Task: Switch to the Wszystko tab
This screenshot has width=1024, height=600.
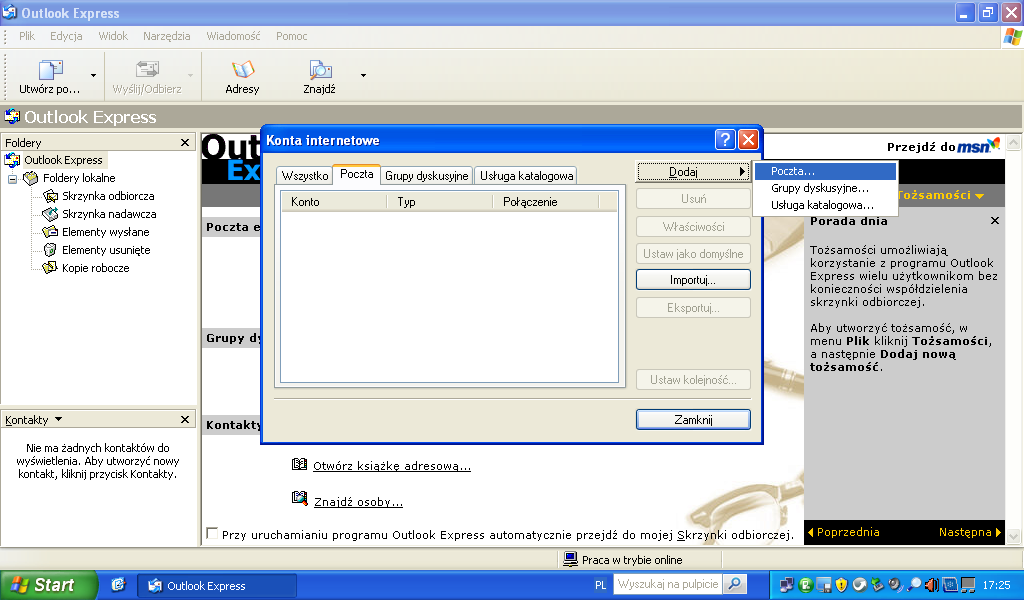Action: click(x=304, y=176)
